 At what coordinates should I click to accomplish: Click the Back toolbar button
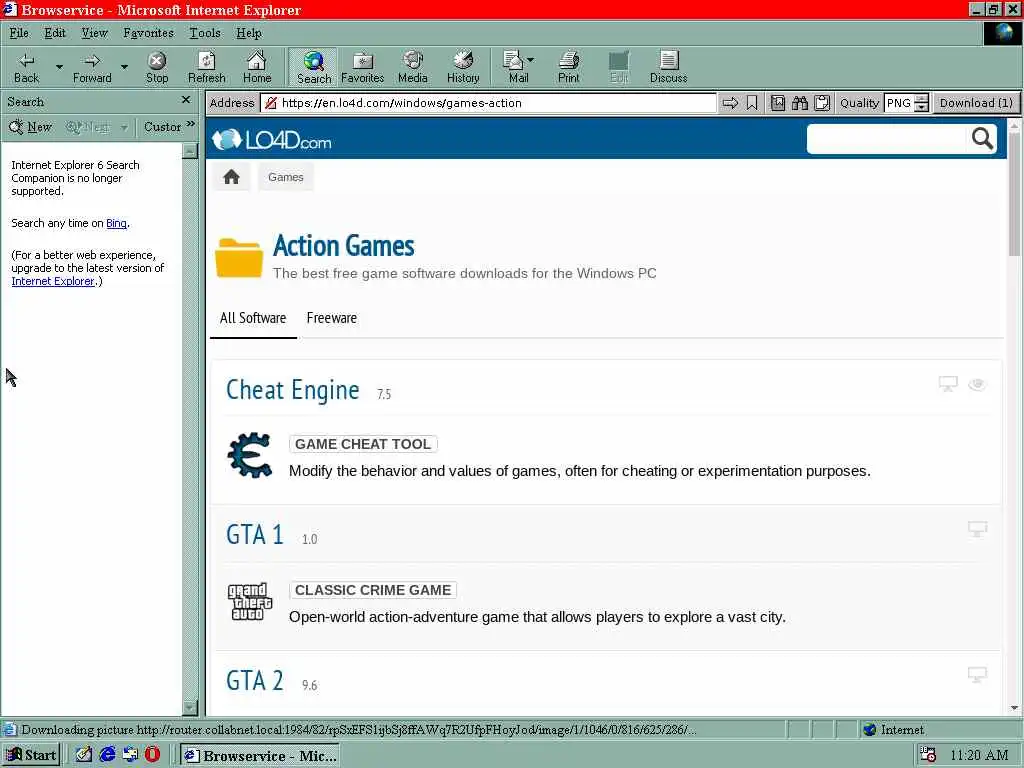(27, 67)
